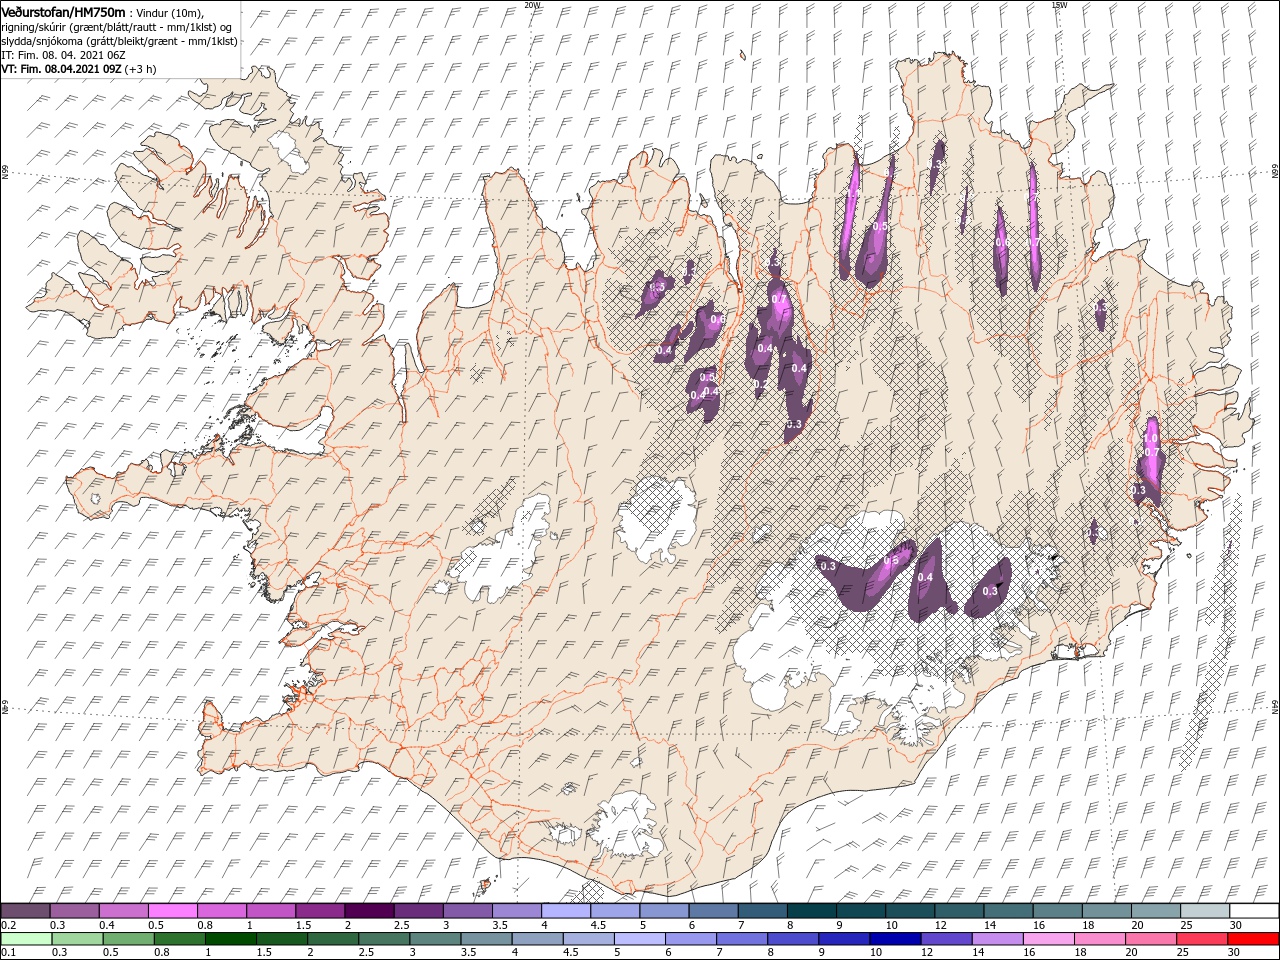Screen dimensions: 1280x960
Task: Click the bright pink 0.5–0.8 swatch, upper row
Action: point(173,911)
